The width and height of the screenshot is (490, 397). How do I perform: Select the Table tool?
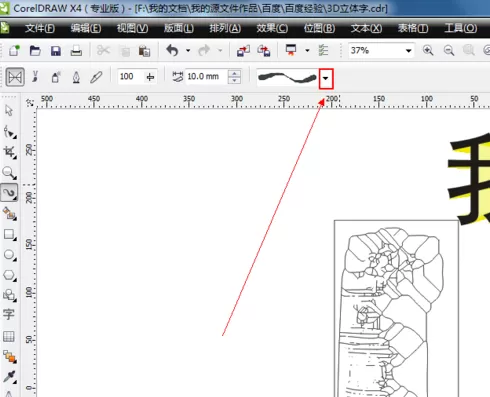click(9, 336)
